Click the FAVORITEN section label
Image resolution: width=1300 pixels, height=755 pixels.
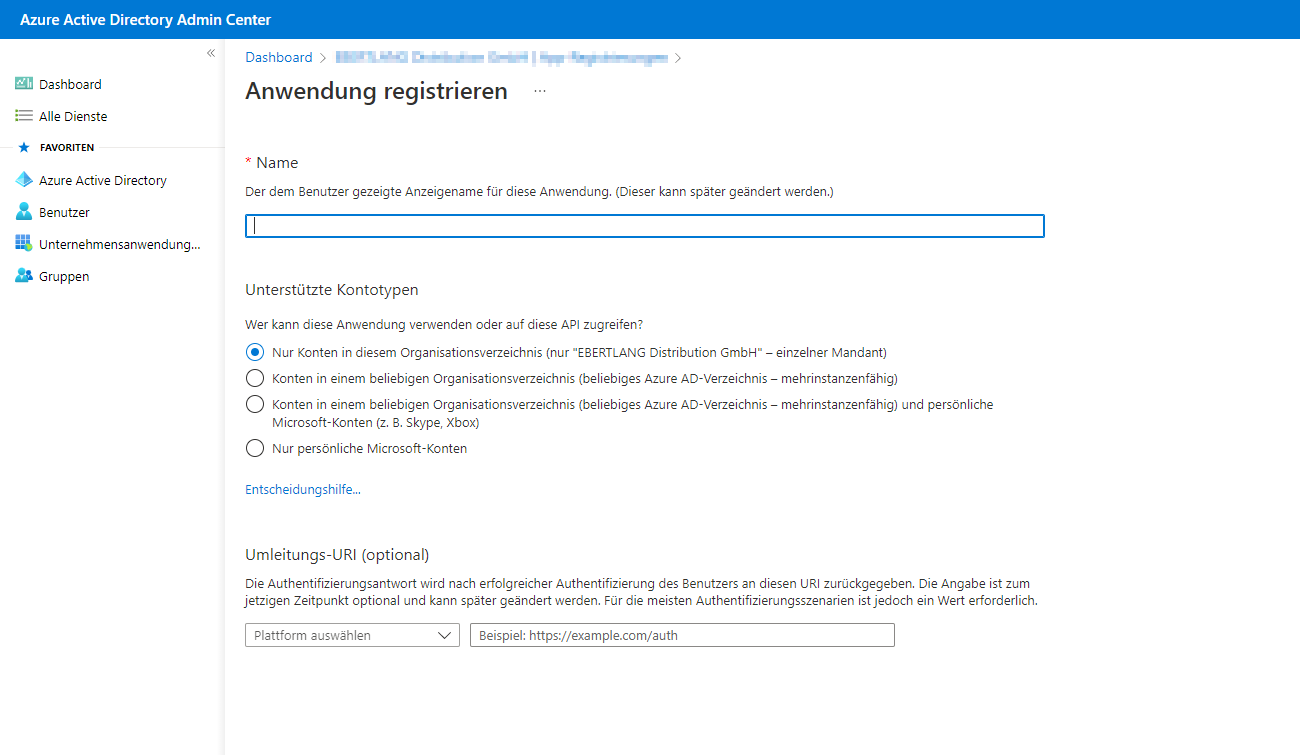coord(67,147)
